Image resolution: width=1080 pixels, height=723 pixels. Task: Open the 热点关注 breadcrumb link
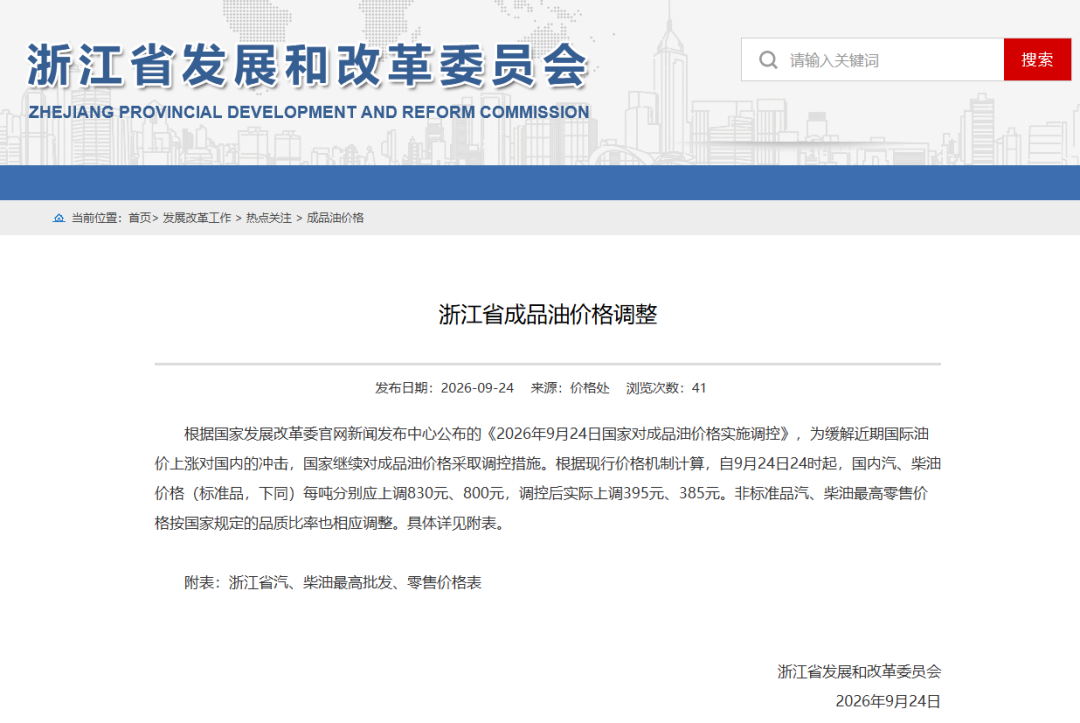(x=269, y=218)
